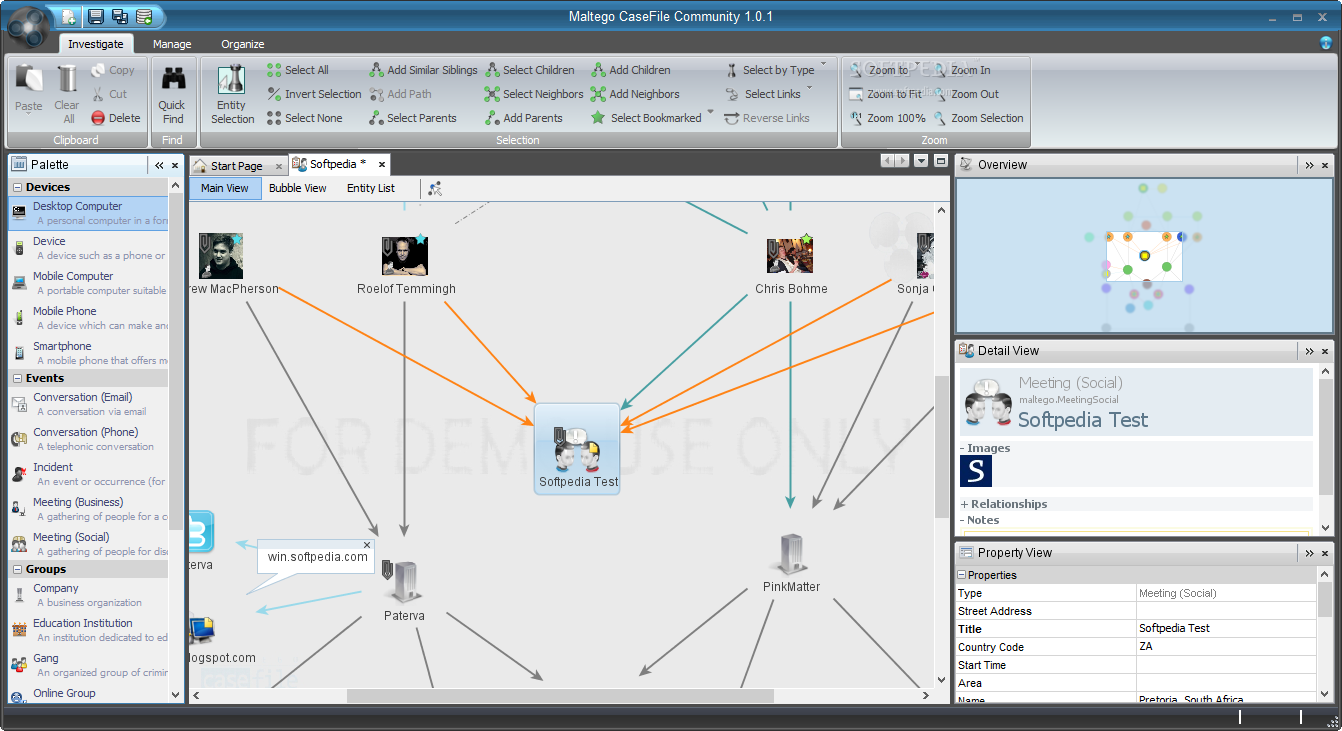
Task: Click the layout icon beside Entity List
Action: (x=435, y=188)
